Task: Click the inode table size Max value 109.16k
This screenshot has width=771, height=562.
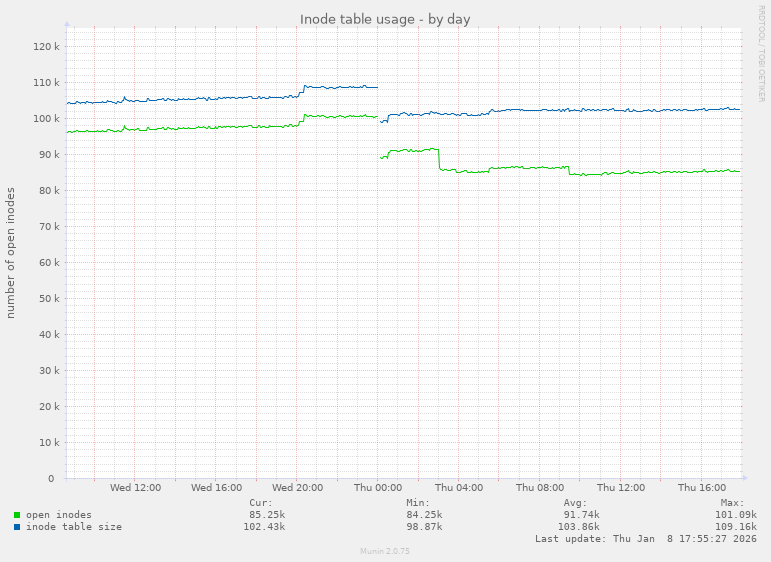Action: point(736,527)
